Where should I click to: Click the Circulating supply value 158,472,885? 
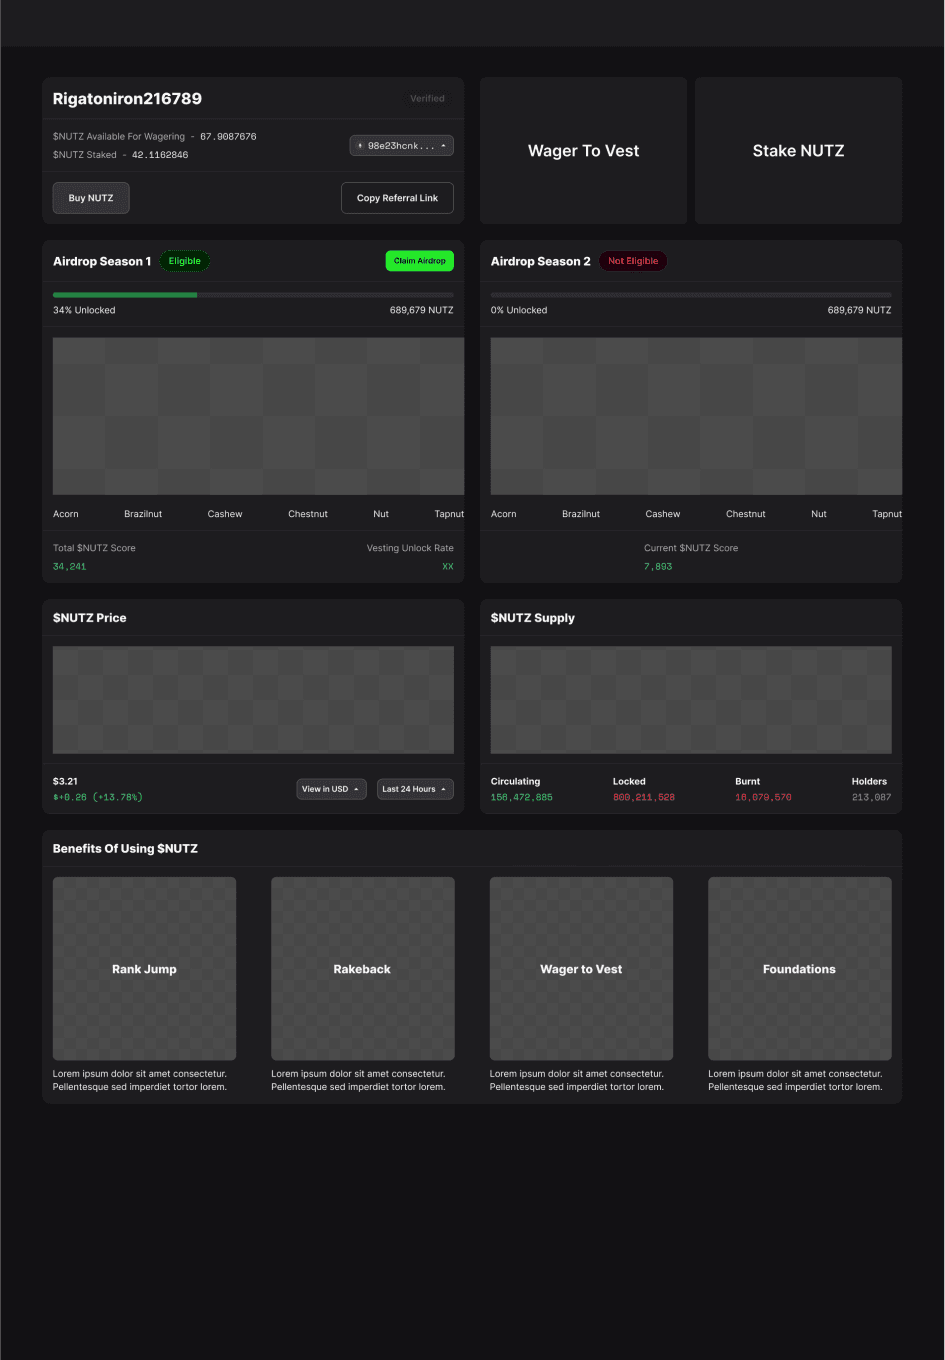pyautogui.click(x=522, y=797)
